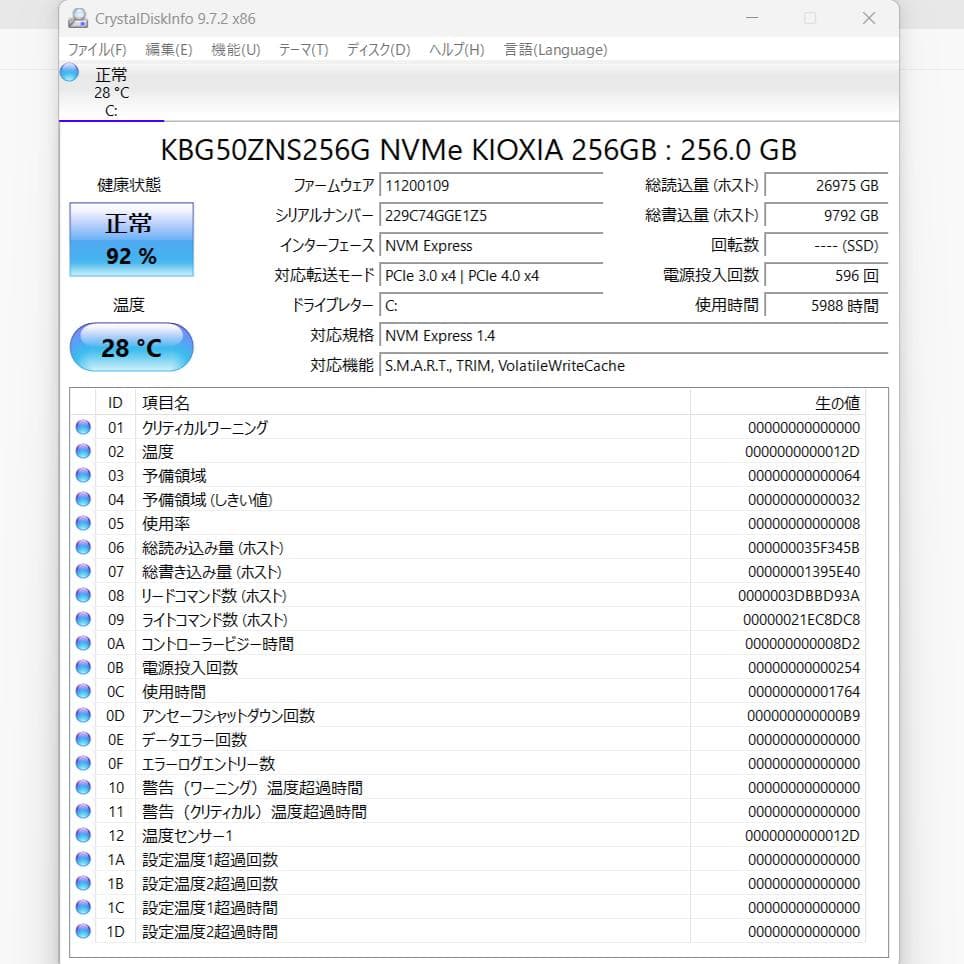Click total host reads value 26975 GB
Image resolution: width=964 pixels, height=964 pixels.
(826, 186)
